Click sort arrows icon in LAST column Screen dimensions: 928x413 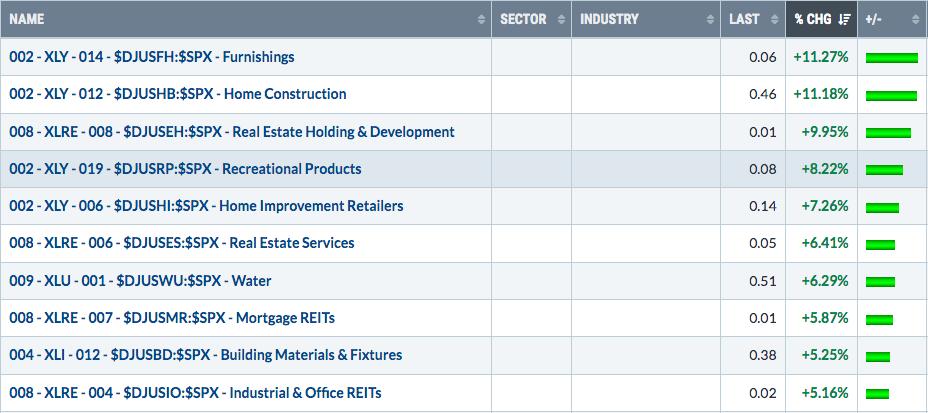774,20
